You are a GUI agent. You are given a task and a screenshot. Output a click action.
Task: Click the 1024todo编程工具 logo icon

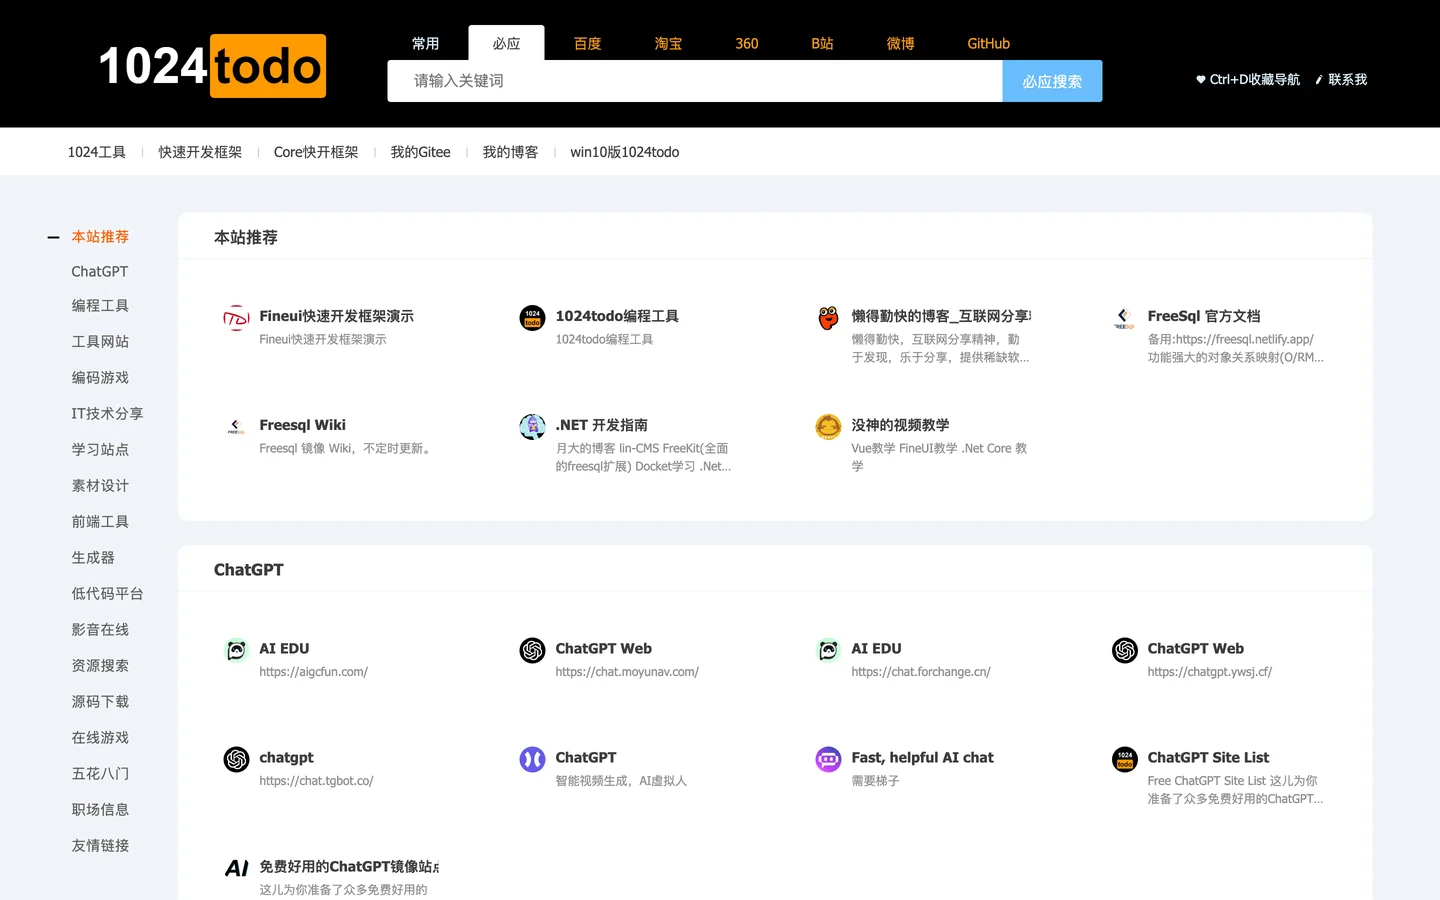532,318
